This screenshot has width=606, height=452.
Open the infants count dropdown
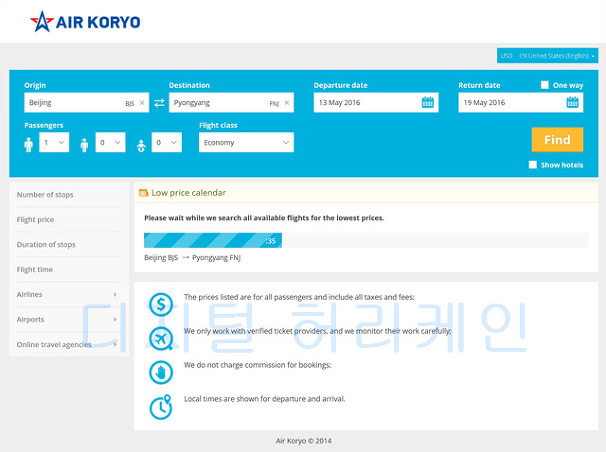[x=167, y=142]
